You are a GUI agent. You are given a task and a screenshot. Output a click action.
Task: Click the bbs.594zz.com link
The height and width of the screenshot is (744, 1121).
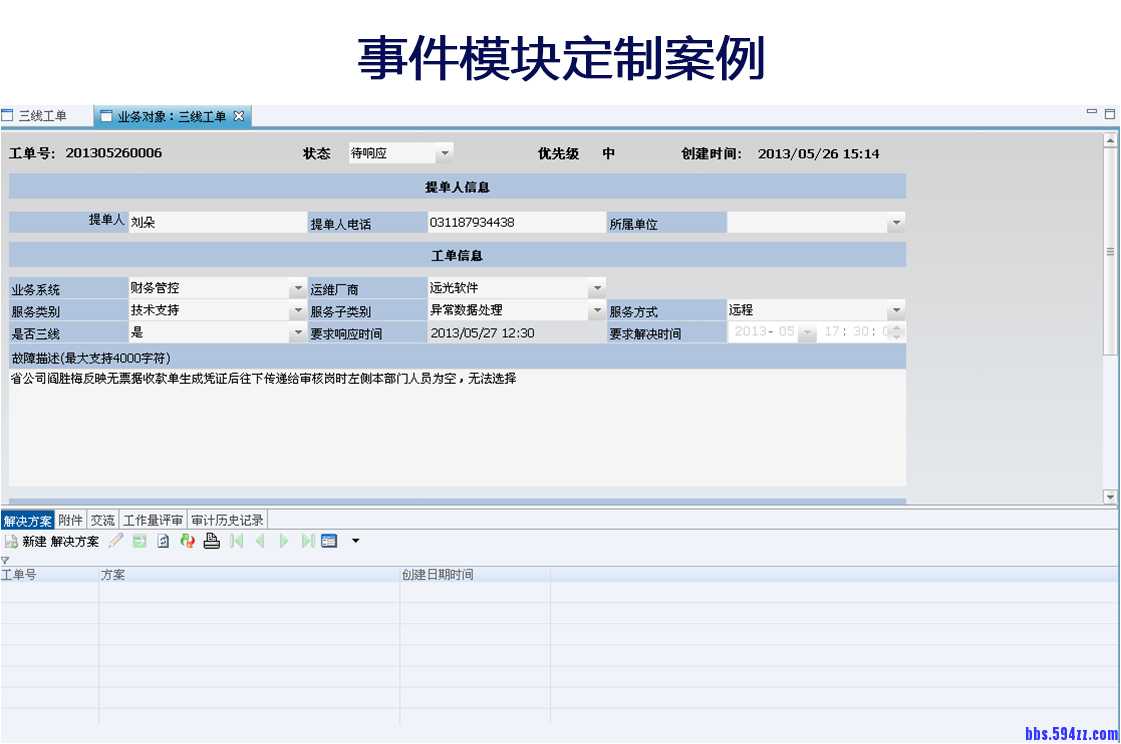tap(1072, 735)
